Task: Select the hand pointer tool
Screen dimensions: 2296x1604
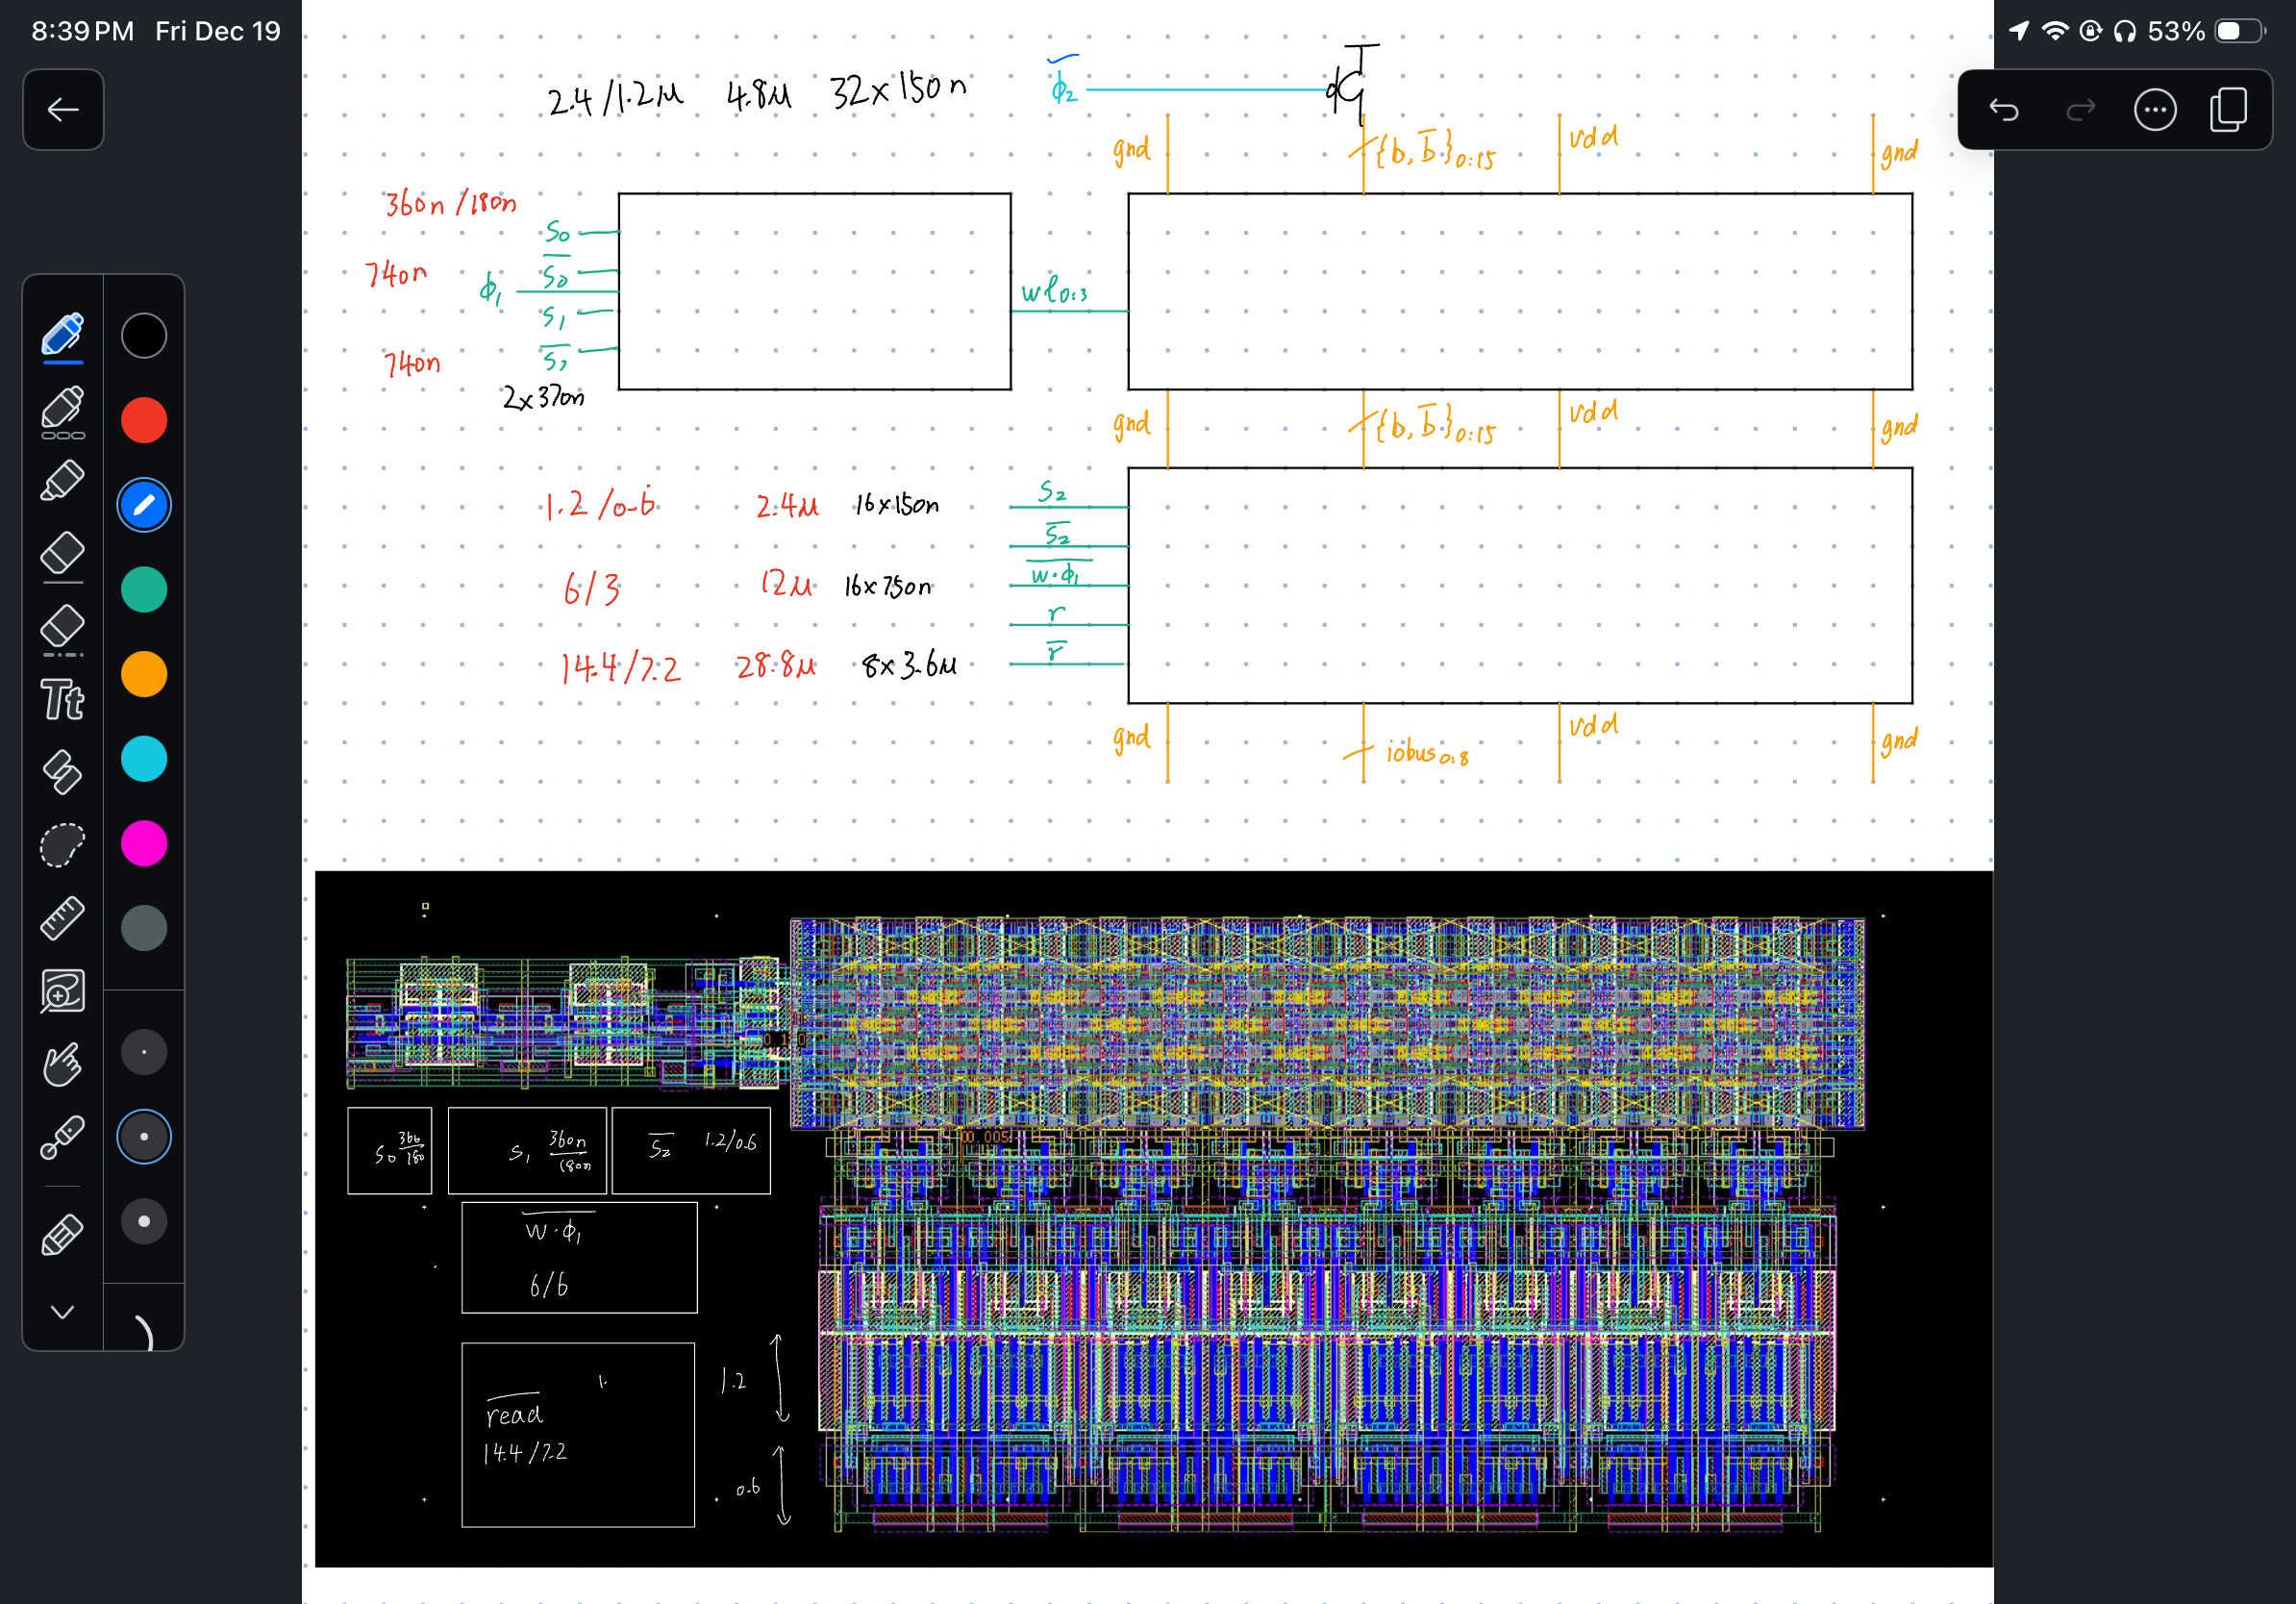Action: [62, 1064]
